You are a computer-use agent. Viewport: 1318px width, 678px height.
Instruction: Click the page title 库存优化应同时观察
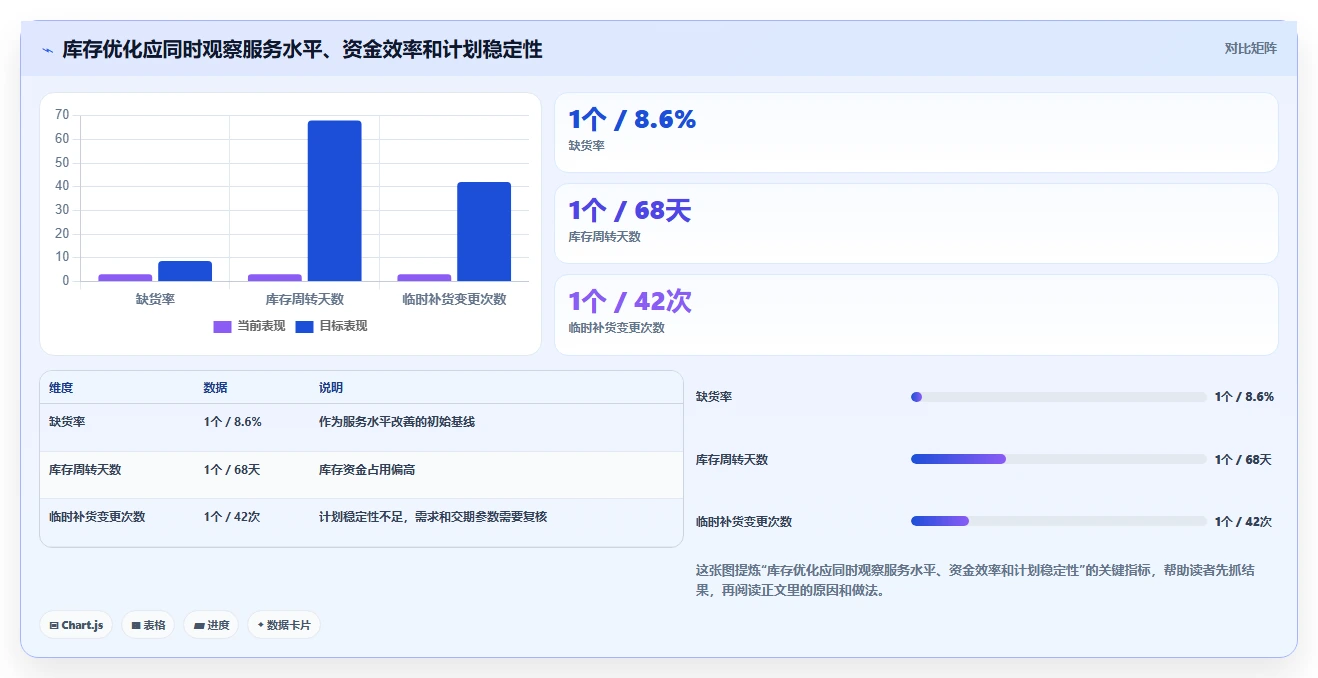click(x=302, y=49)
